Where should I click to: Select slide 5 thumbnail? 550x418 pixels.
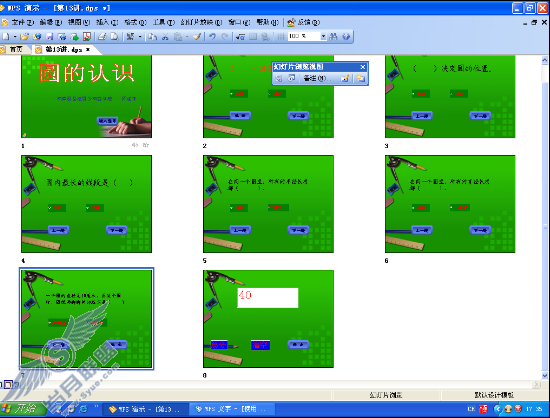(268, 204)
